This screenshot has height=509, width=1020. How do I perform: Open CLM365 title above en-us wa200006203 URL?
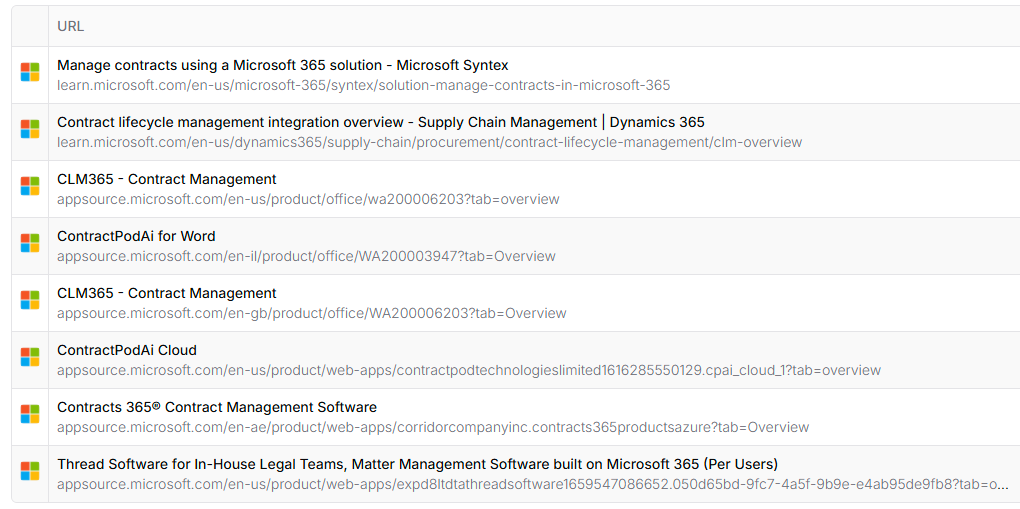(x=167, y=179)
